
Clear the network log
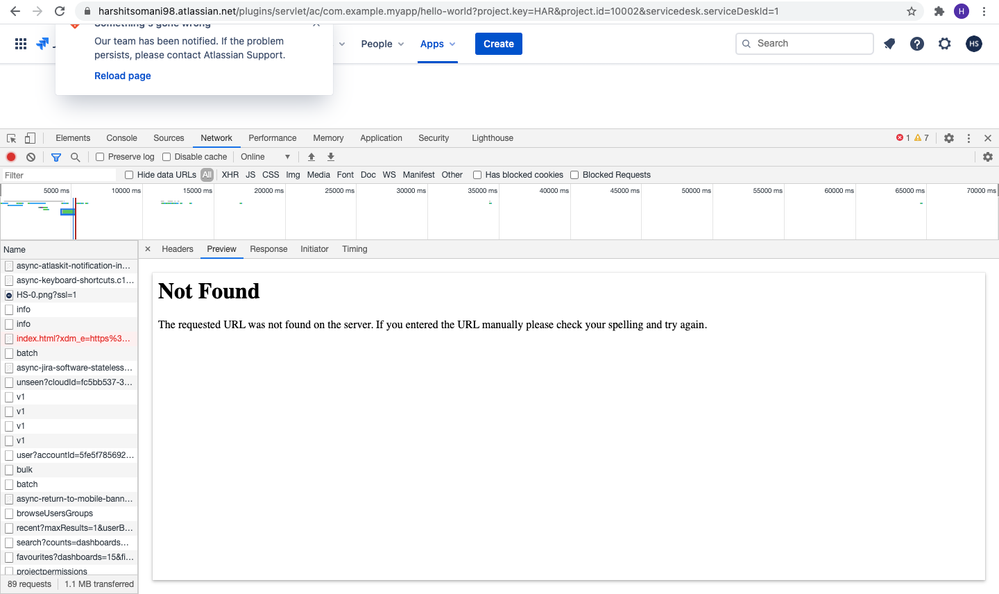tap(31, 157)
